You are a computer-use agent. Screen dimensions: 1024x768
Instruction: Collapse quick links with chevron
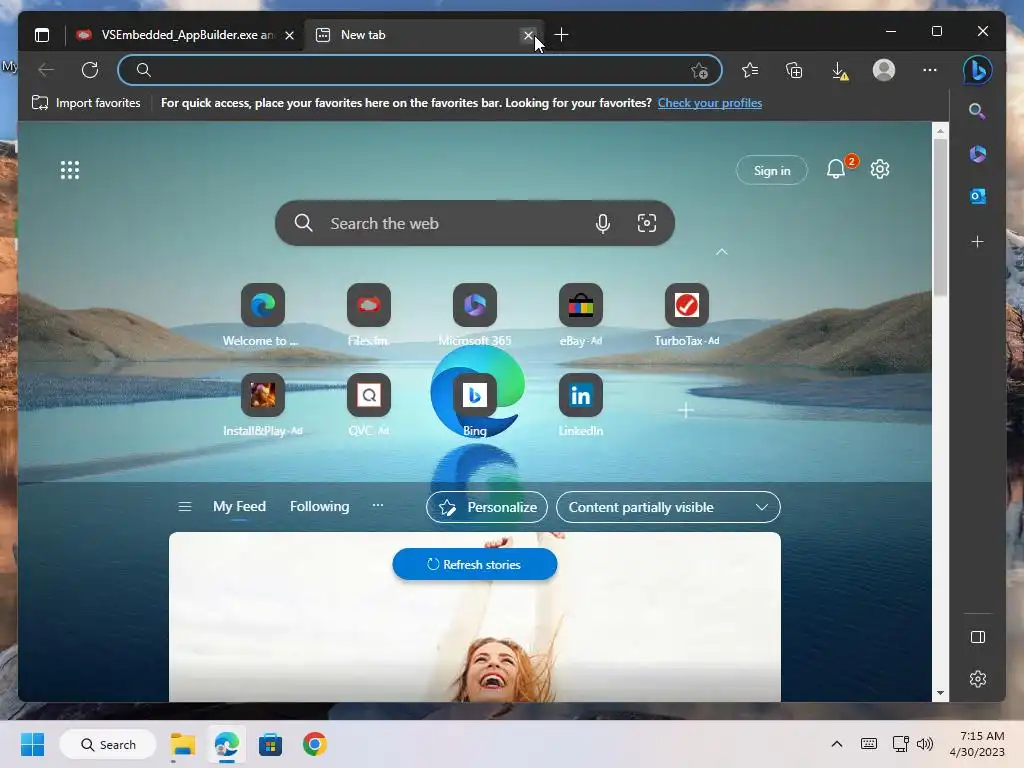[722, 251]
